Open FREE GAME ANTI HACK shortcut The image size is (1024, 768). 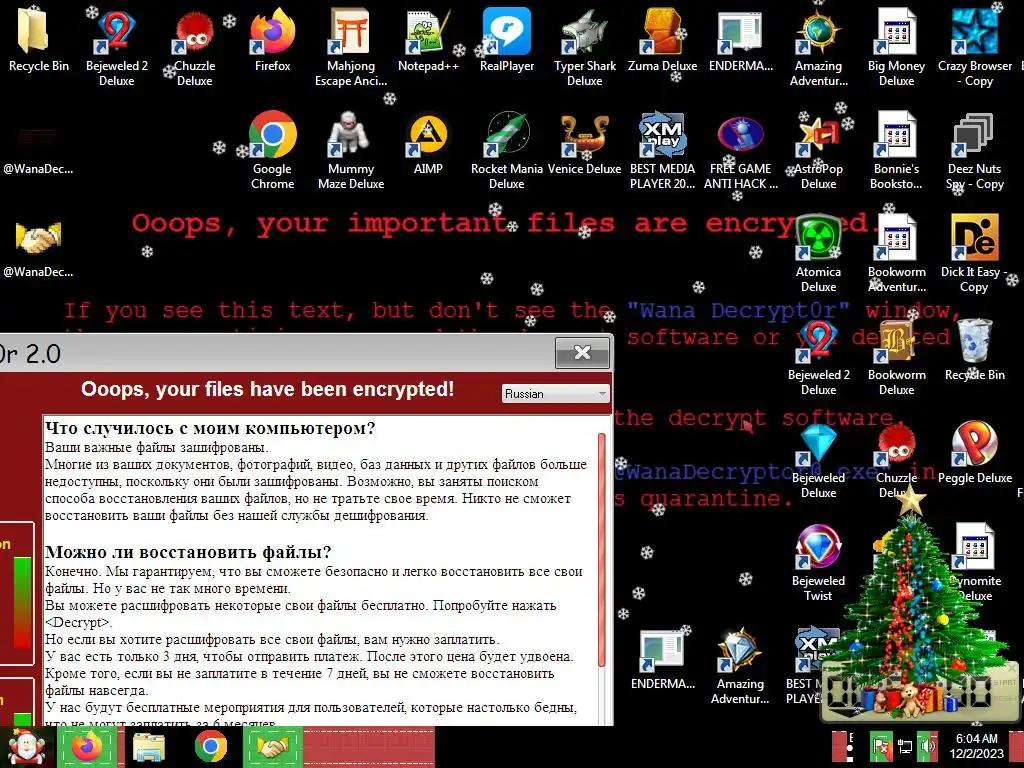[x=741, y=150]
